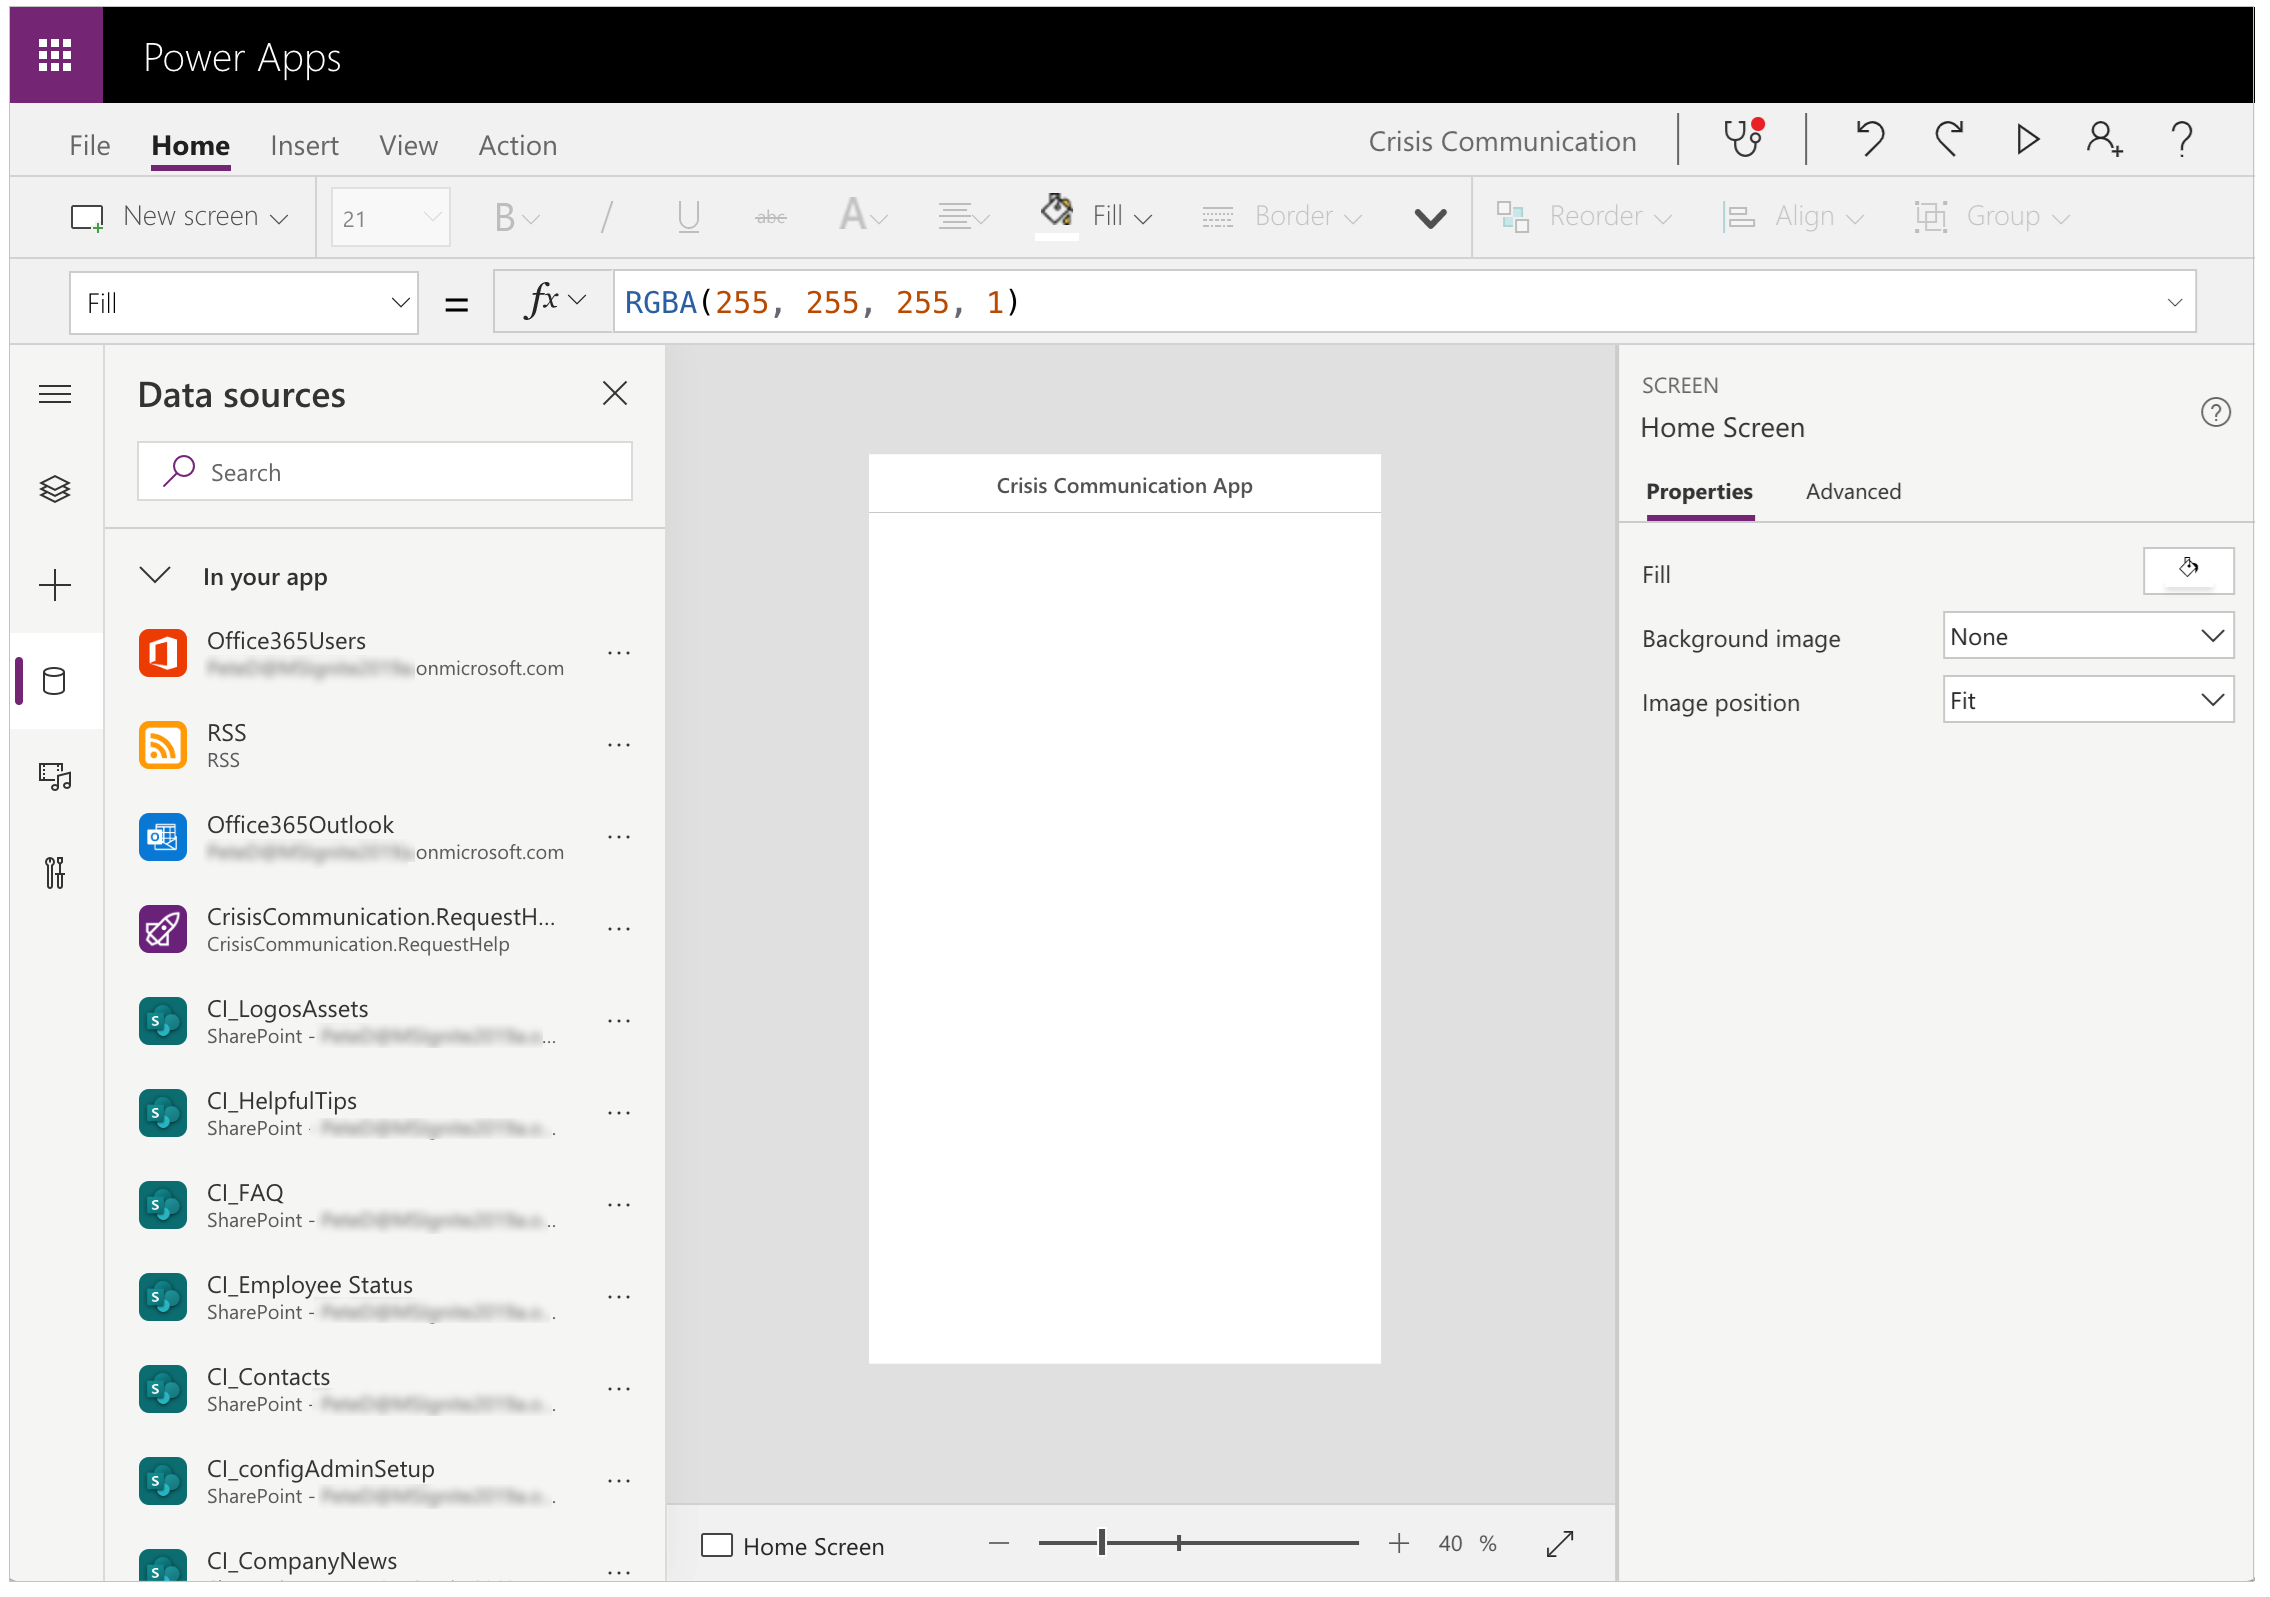Select the Advanced tab in properties
The width and height of the screenshot is (2270, 1597).
click(x=1854, y=491)
